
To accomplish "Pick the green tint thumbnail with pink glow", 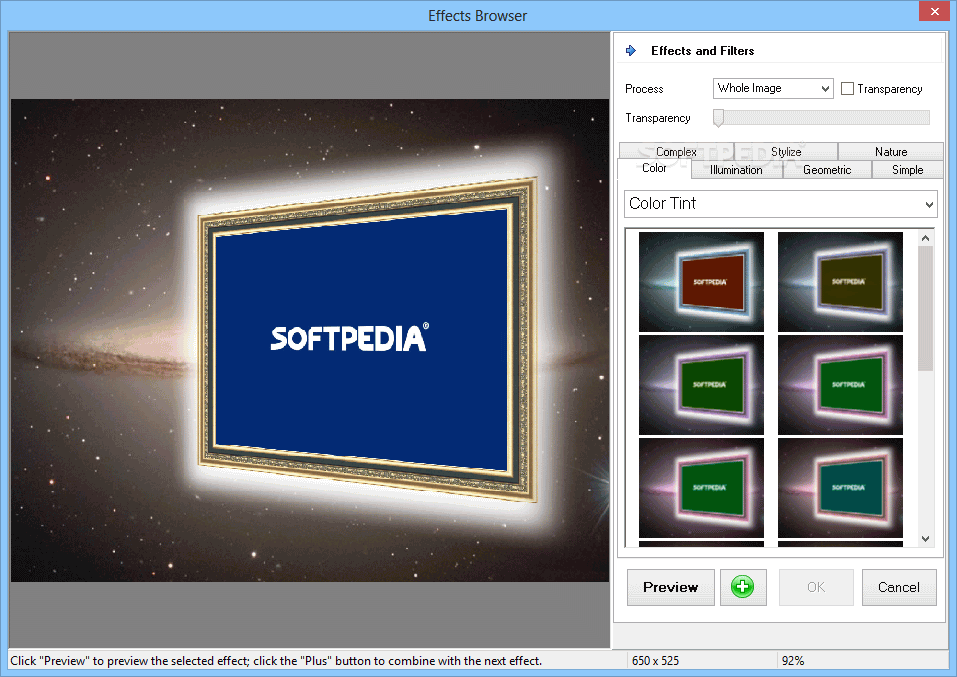I will pyautogui.click(x=701, y=488).
